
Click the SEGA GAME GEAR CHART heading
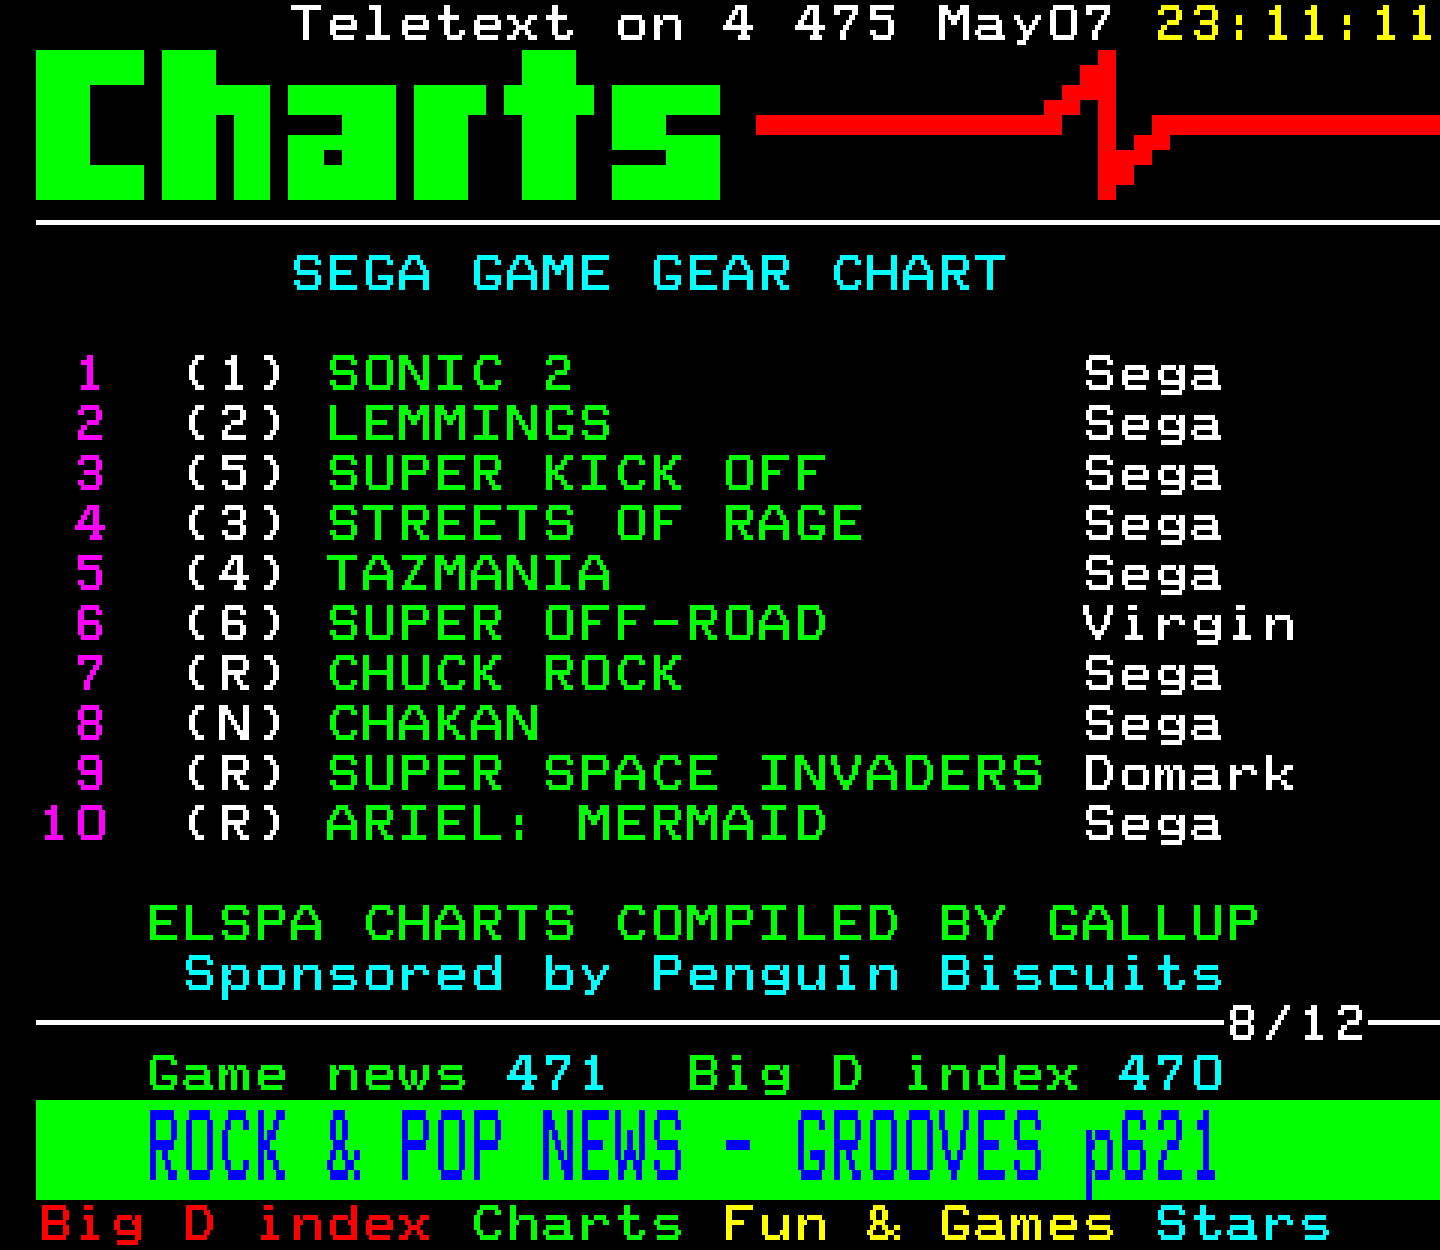click(x=649, y=274)
